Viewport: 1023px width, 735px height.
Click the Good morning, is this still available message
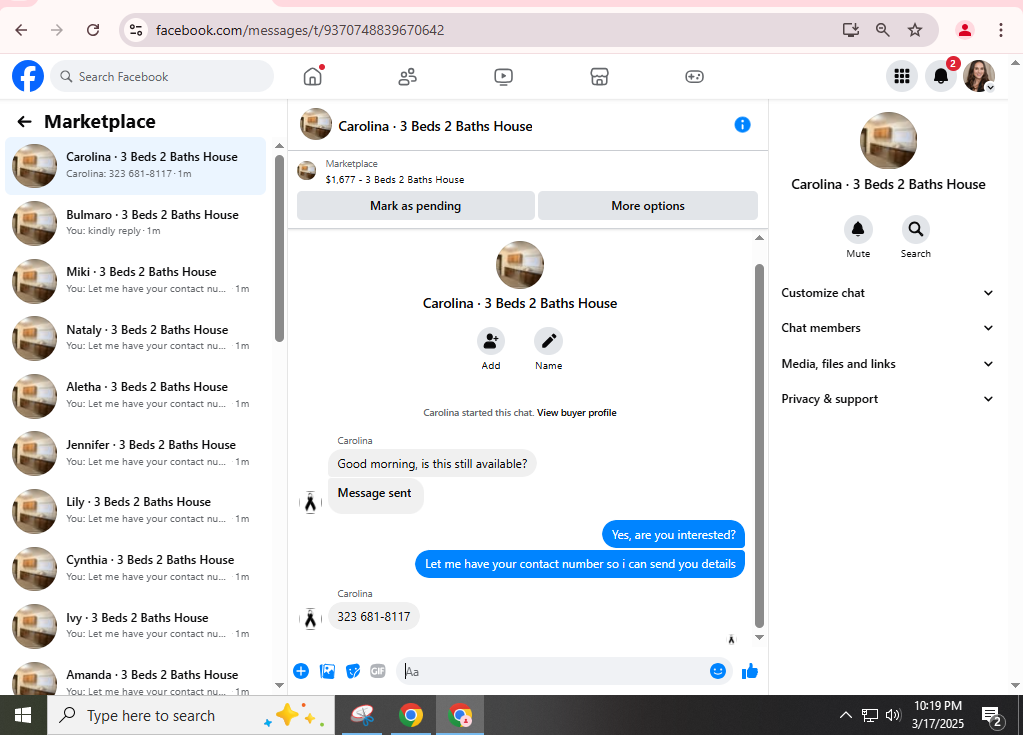[432, 464]
